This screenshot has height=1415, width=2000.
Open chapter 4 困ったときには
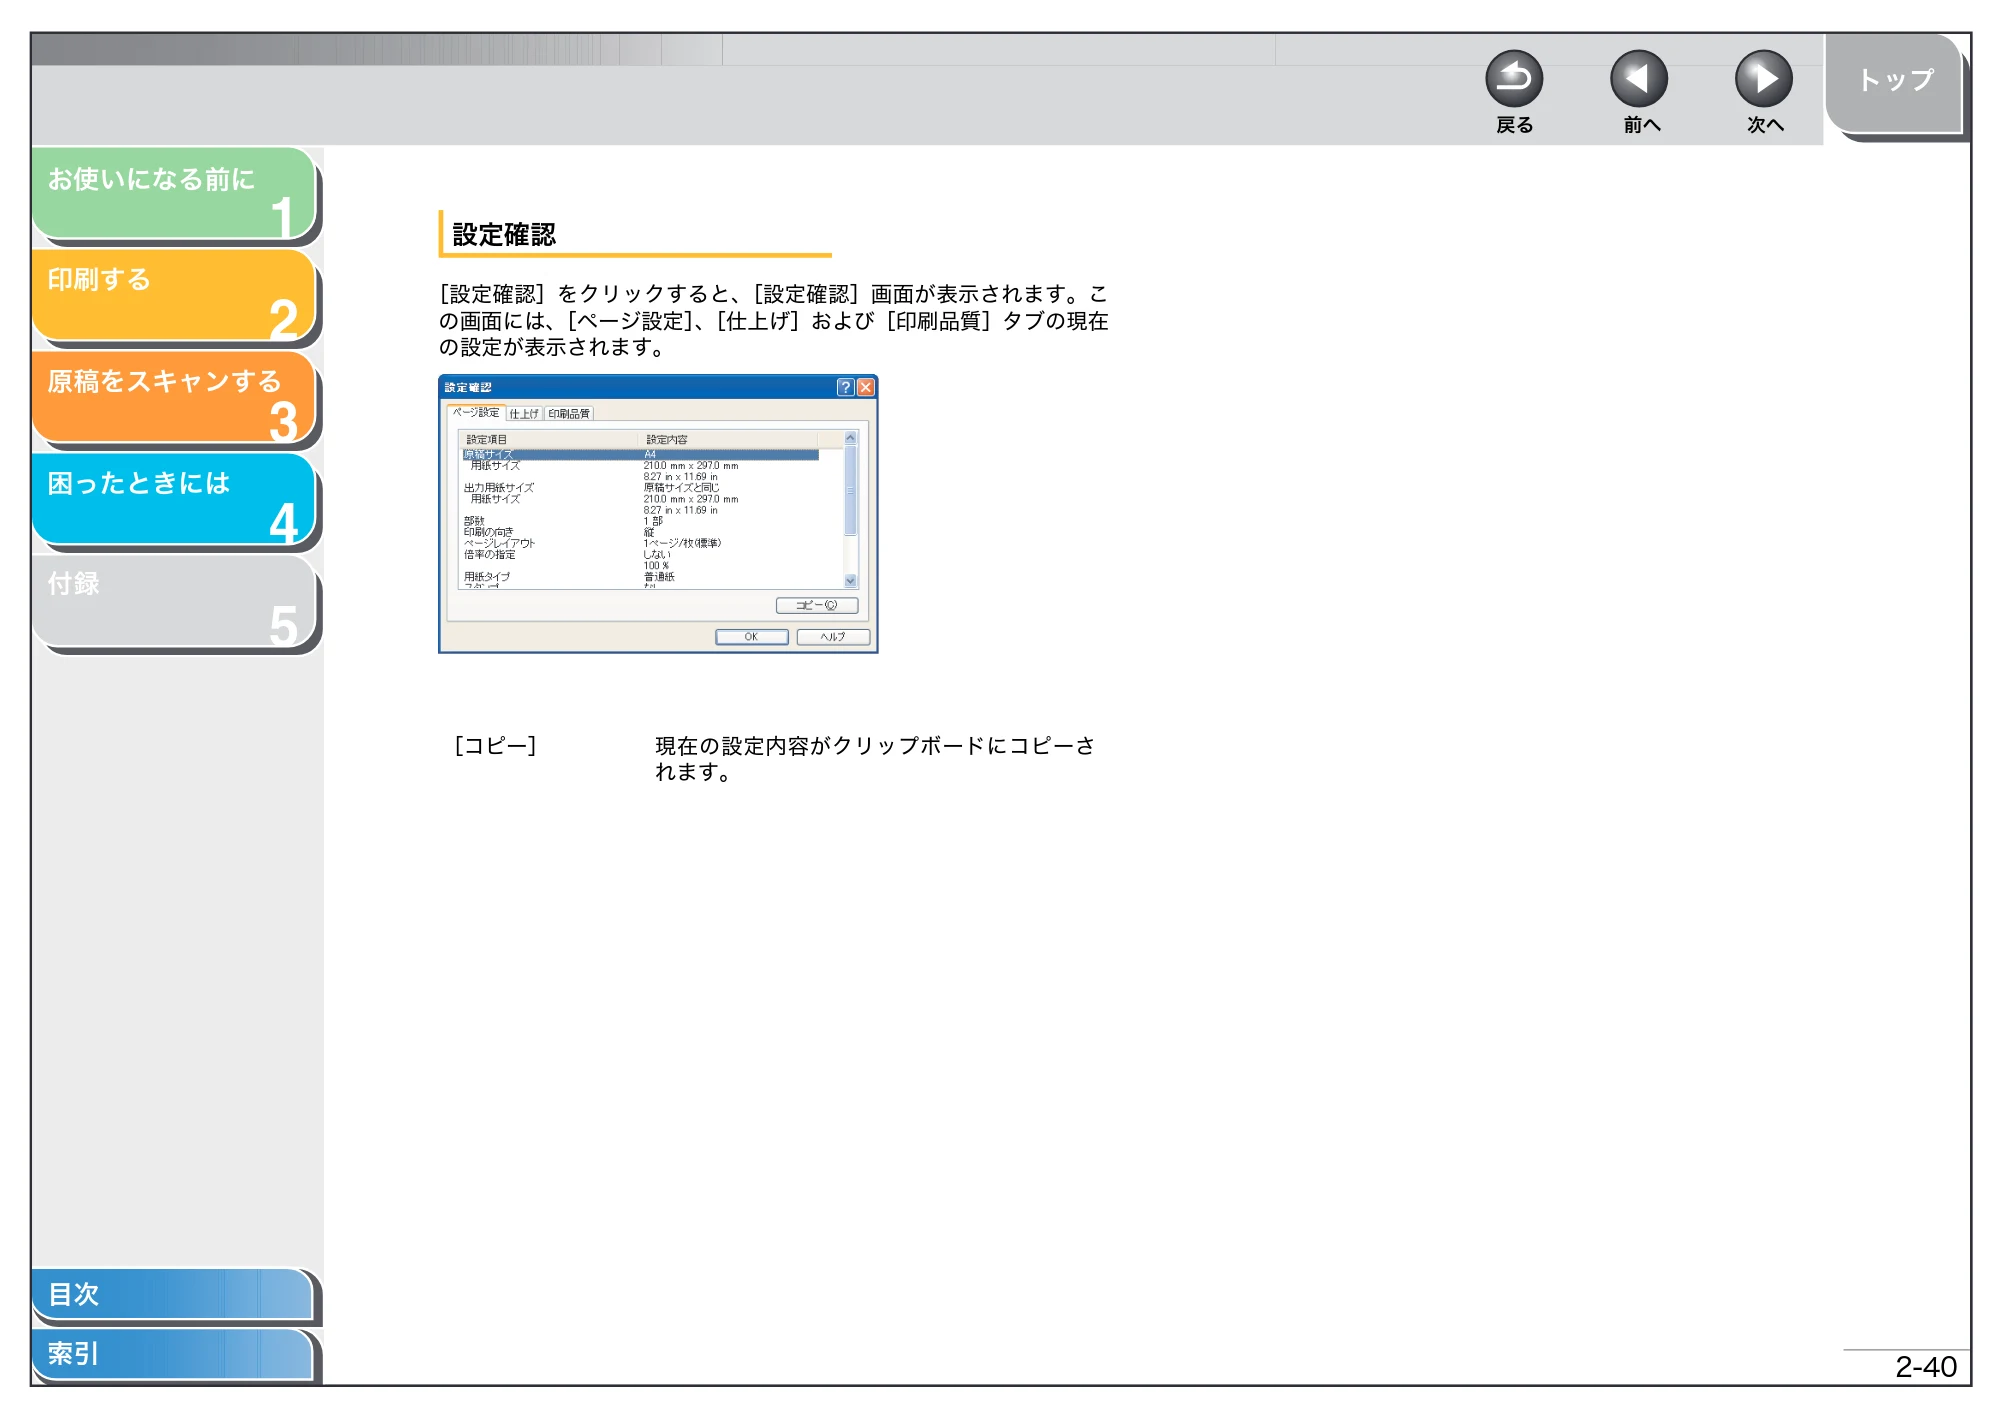pyautogui.click(x=174, y=499)
